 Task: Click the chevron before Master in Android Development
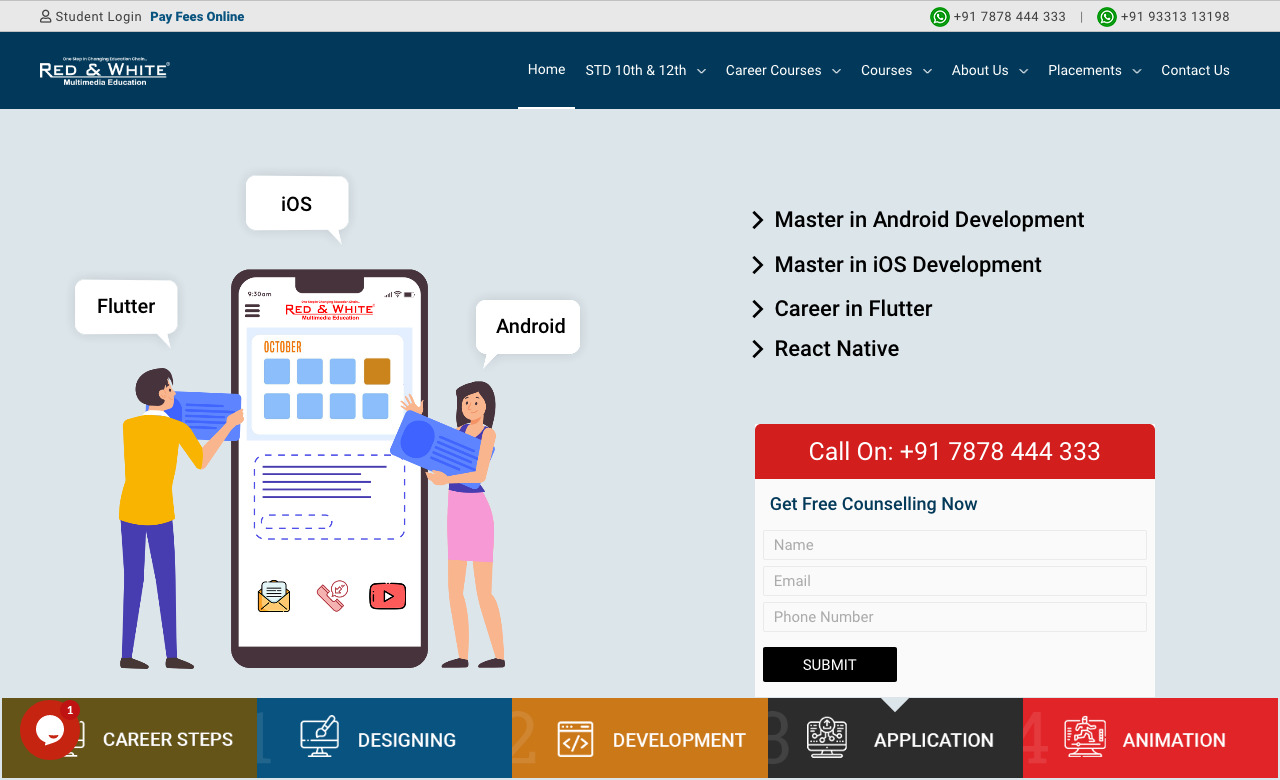tap(758, 220)
